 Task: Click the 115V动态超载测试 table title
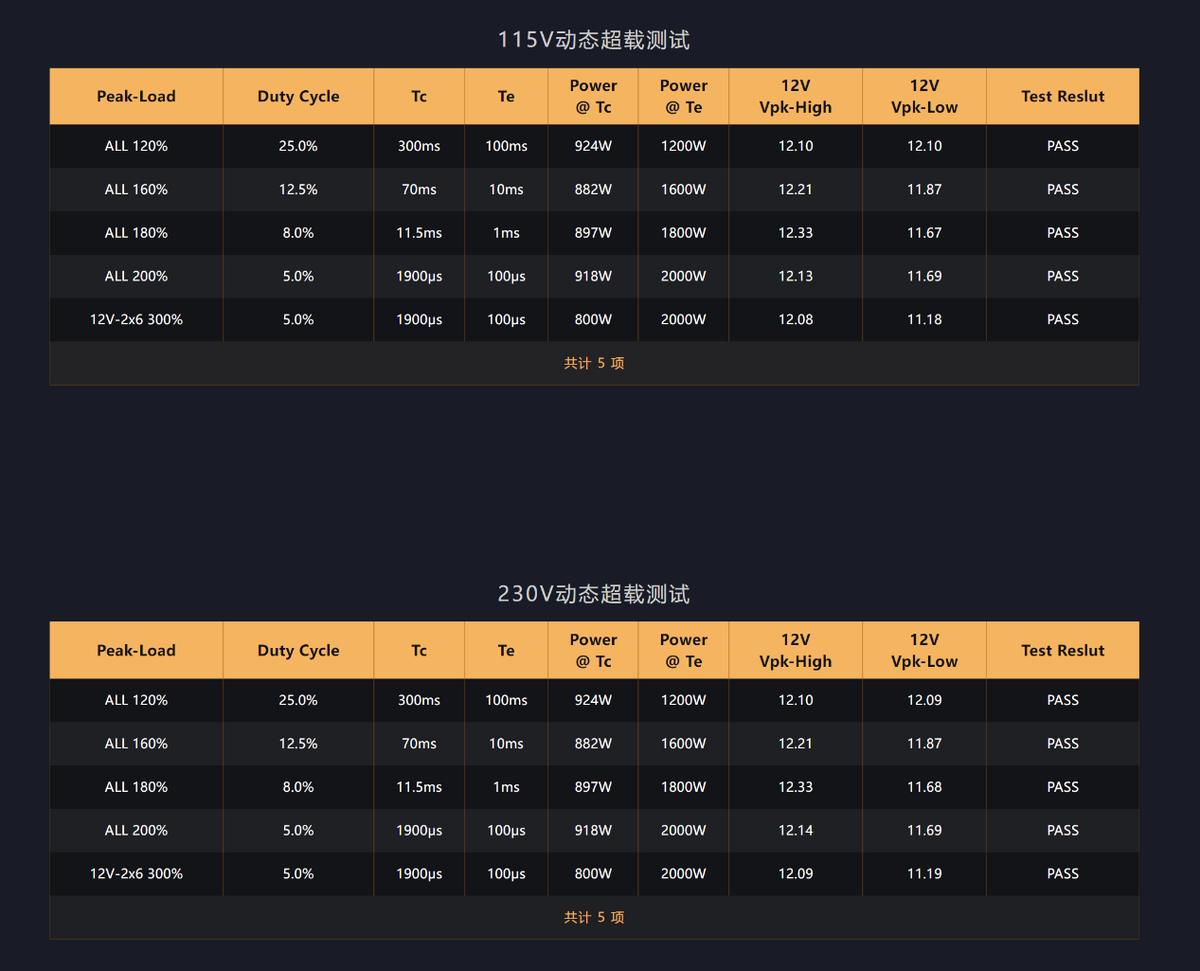[x=594, y=40]
